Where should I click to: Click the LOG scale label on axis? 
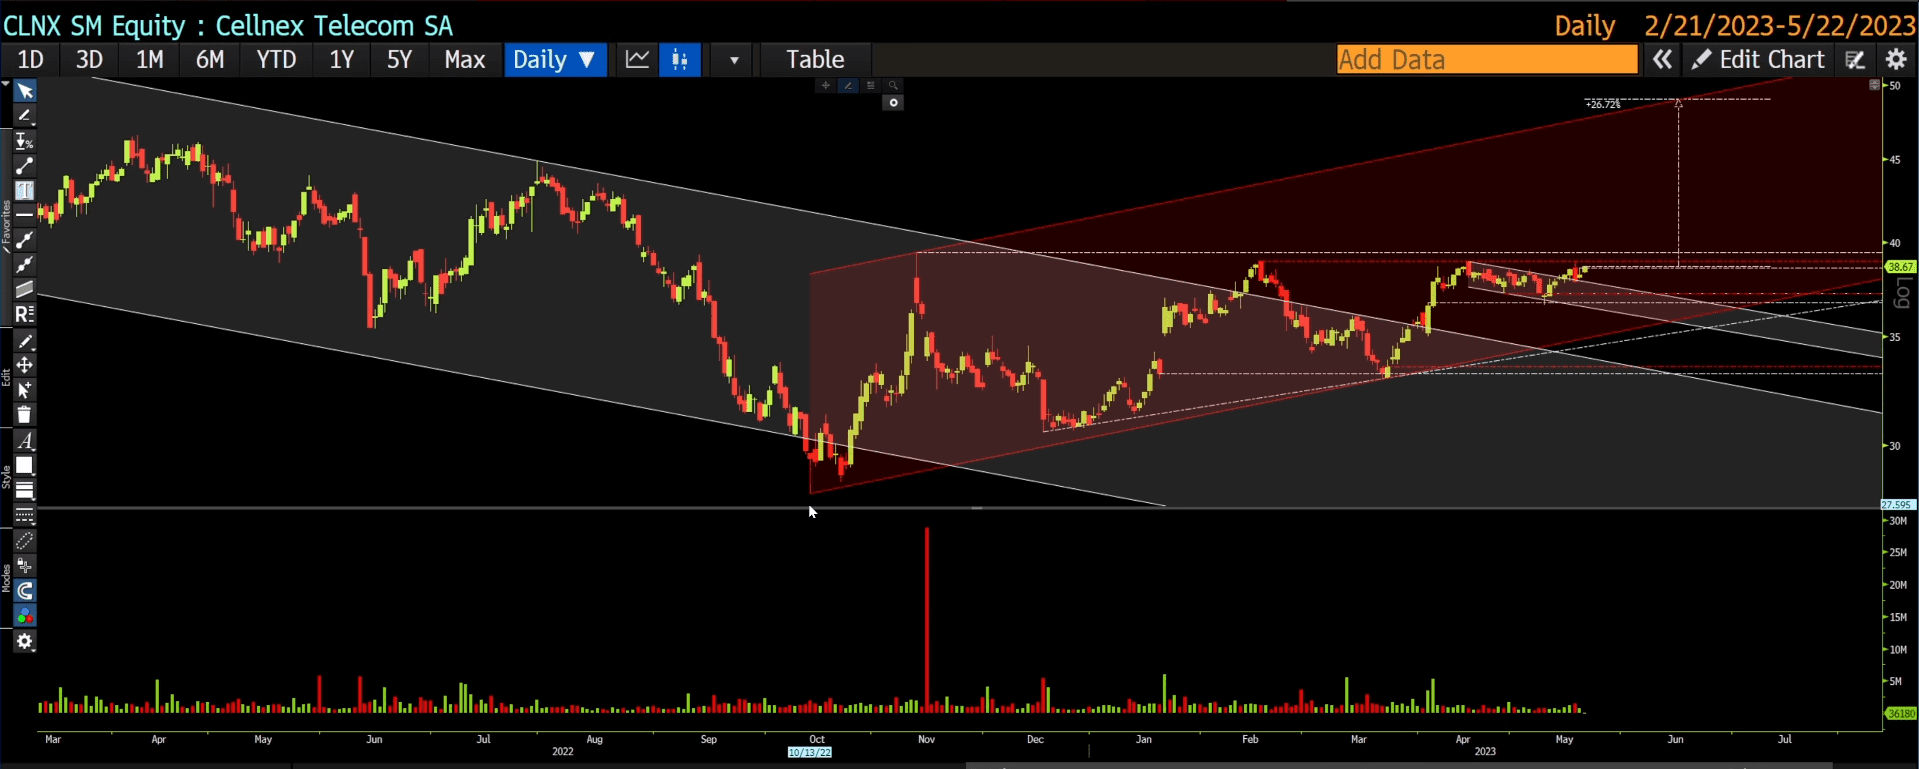(x=1903, y=293)
